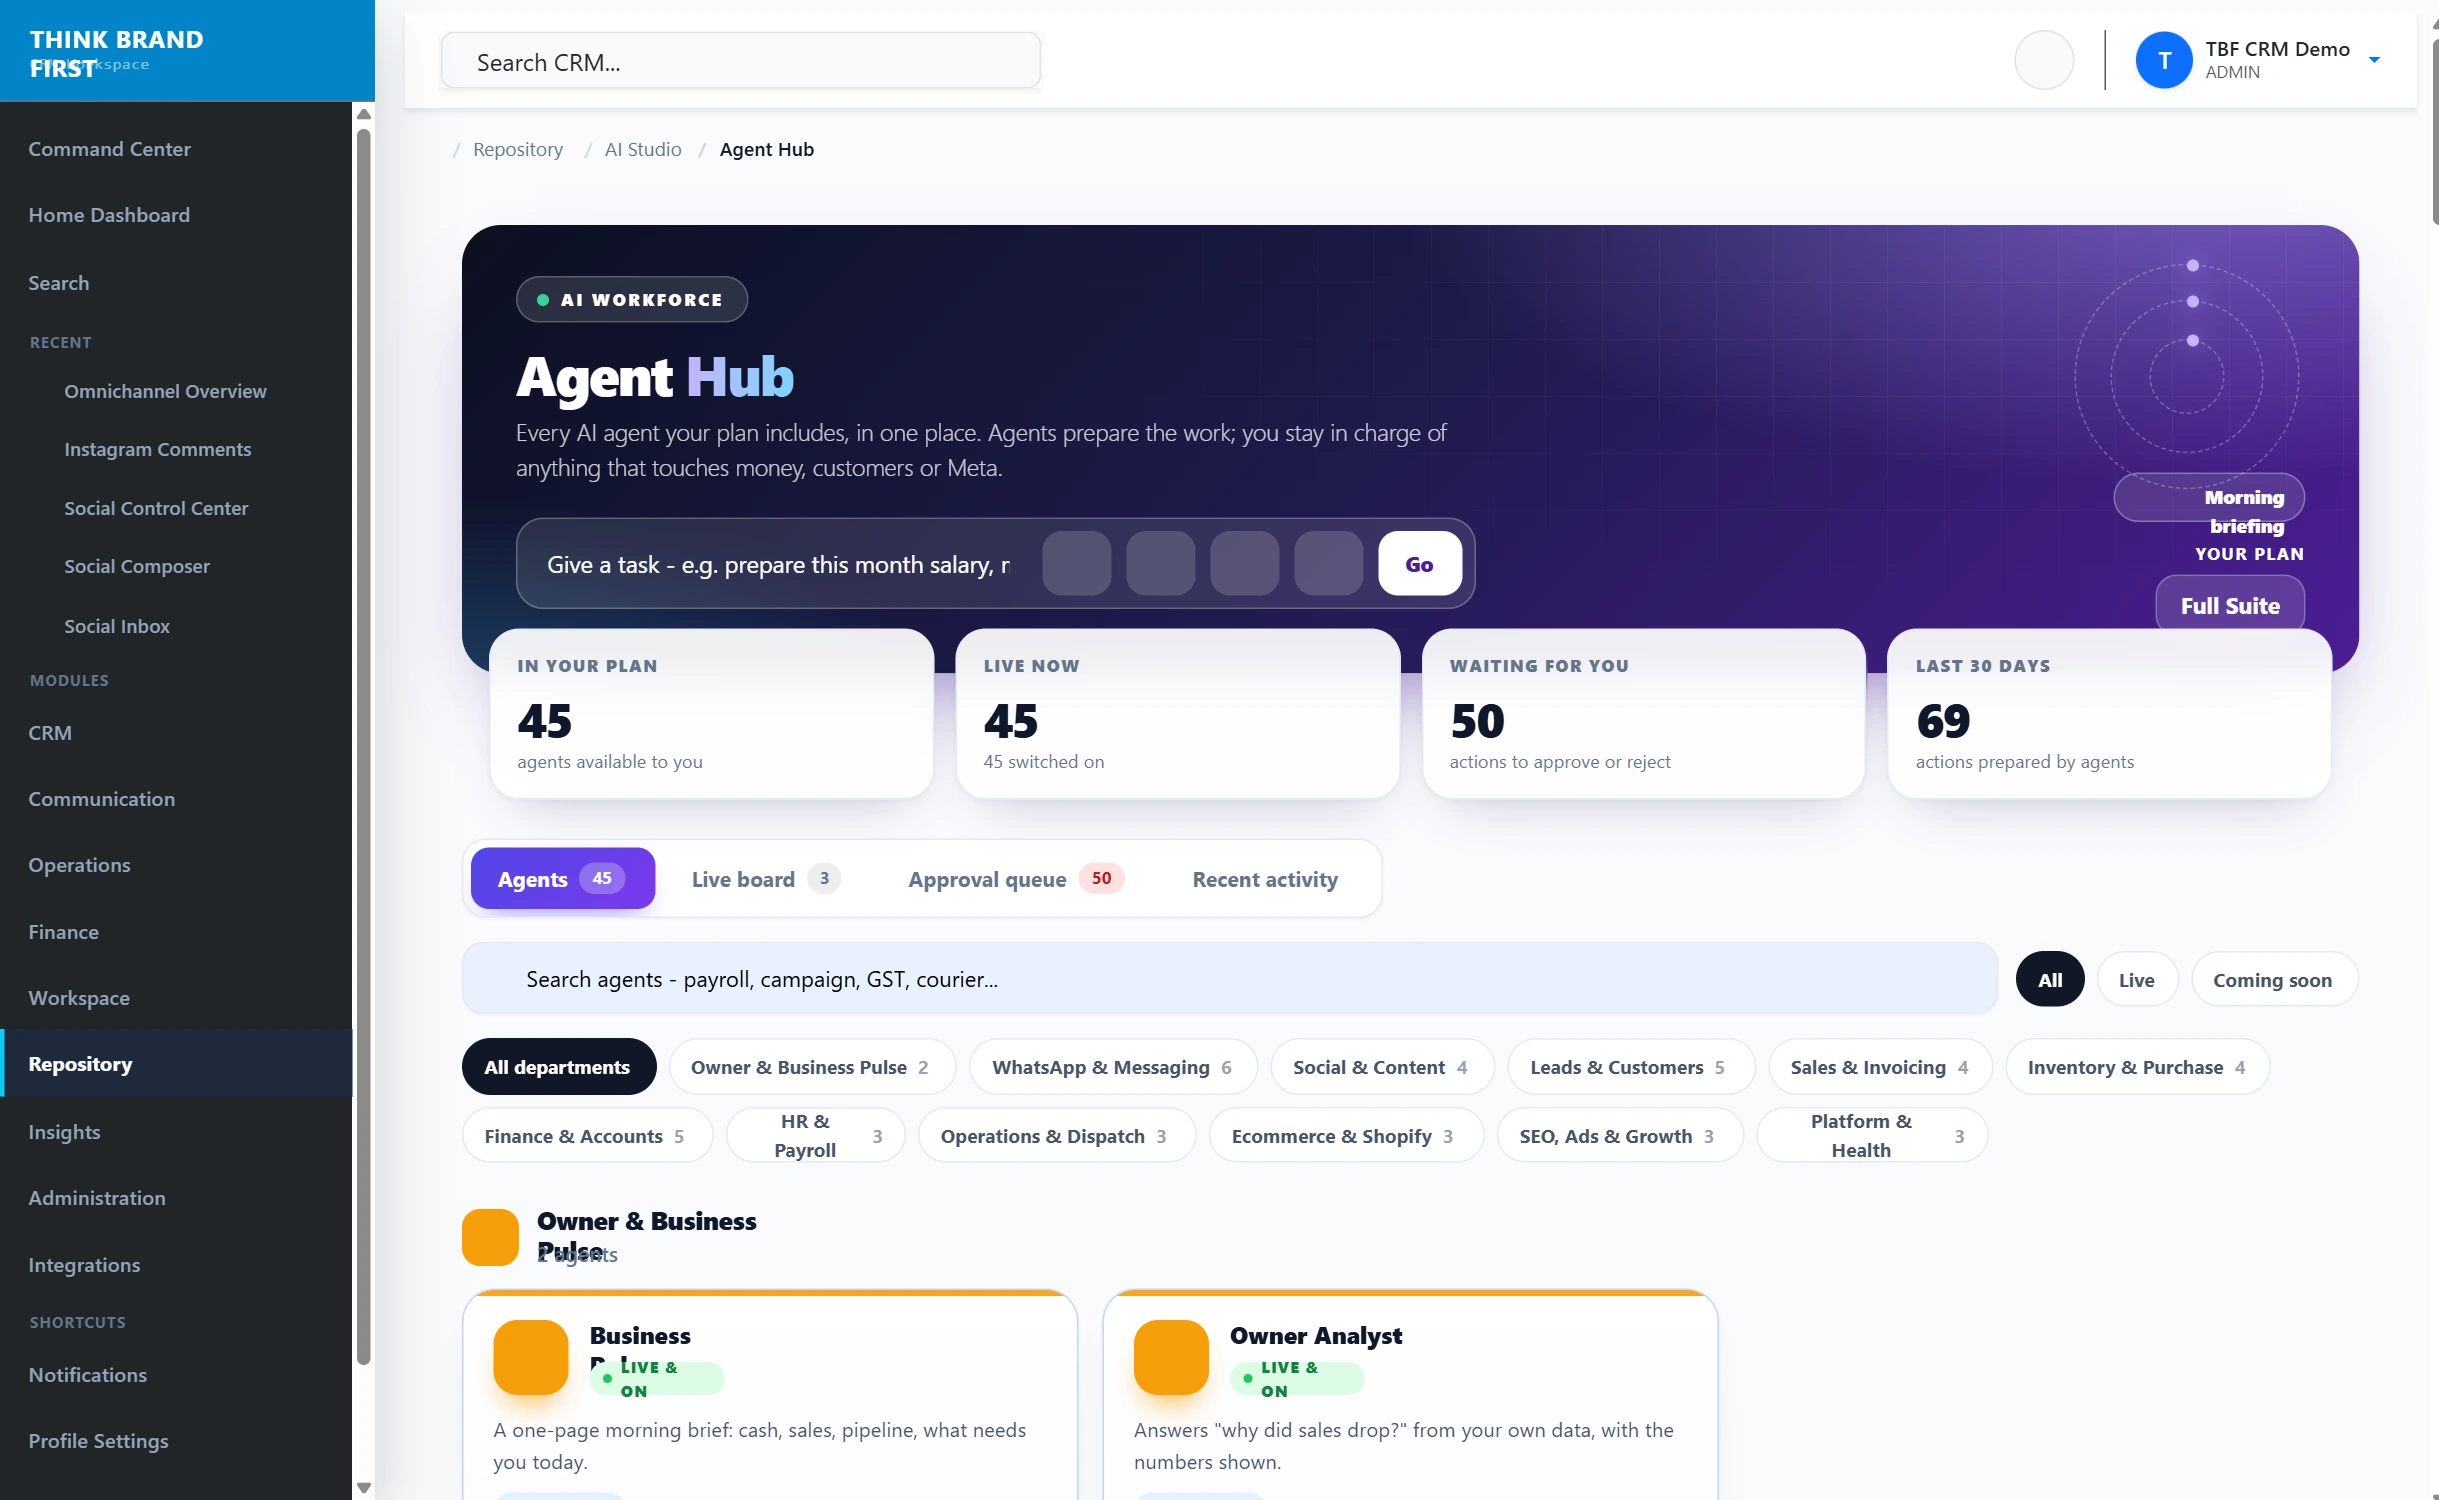Filter by Owner & Business Pulse department
2439x1500 pixels.
[x=811, y=1067]
